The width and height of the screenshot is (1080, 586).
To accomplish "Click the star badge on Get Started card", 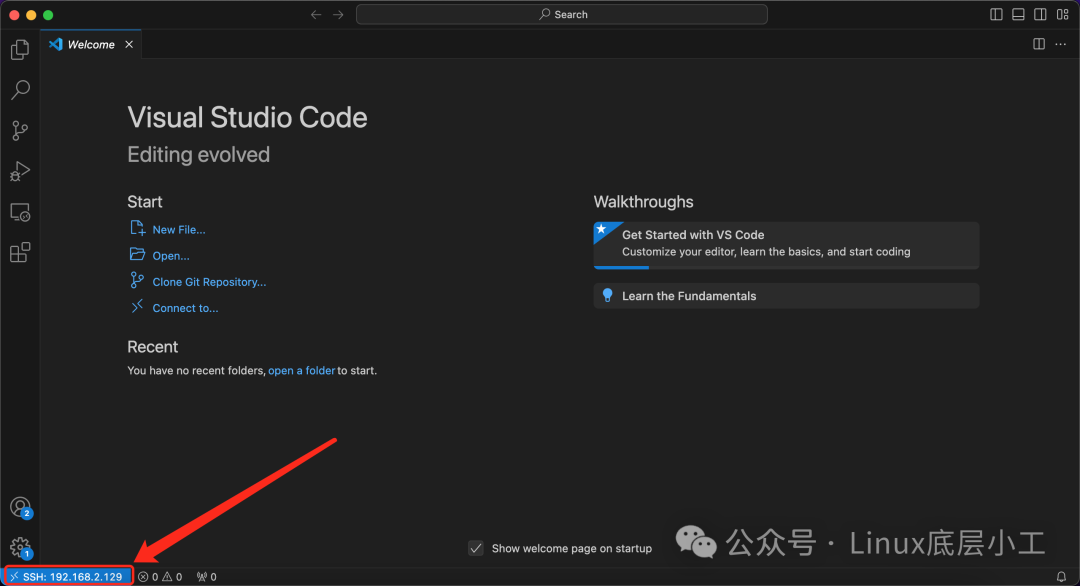I will pyautogui.click(x=602, y=229).
